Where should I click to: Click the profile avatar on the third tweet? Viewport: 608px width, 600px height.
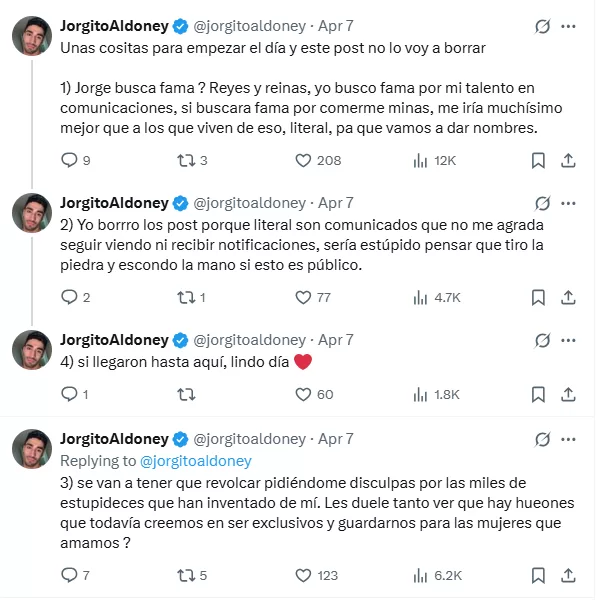[32, 349]
